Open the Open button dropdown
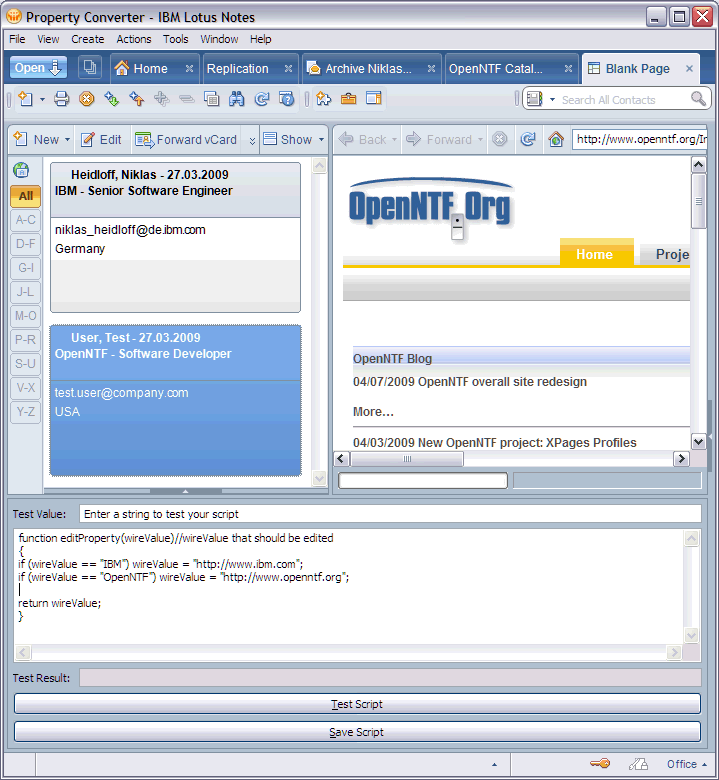Screen dimensions: 719x780 [38, 68]
